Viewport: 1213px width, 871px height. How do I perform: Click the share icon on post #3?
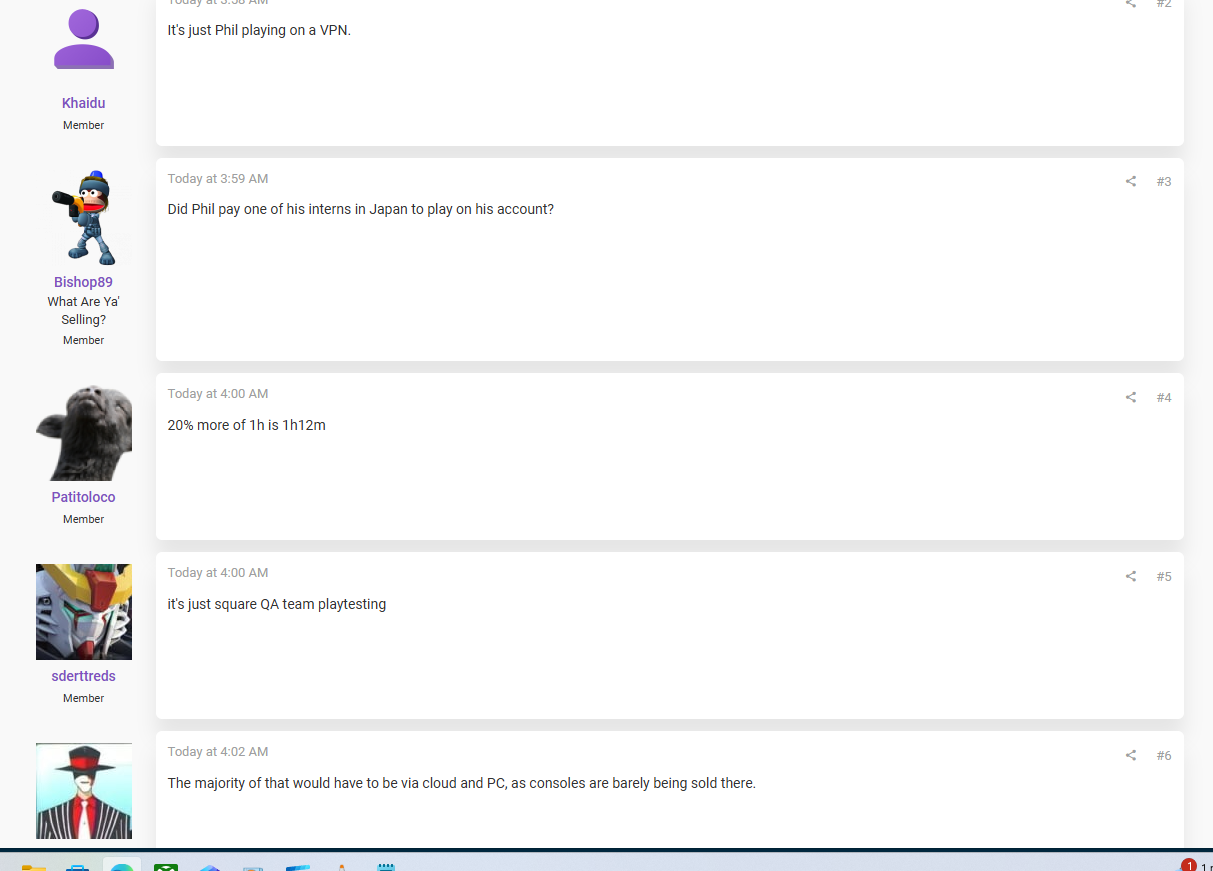1131,181
